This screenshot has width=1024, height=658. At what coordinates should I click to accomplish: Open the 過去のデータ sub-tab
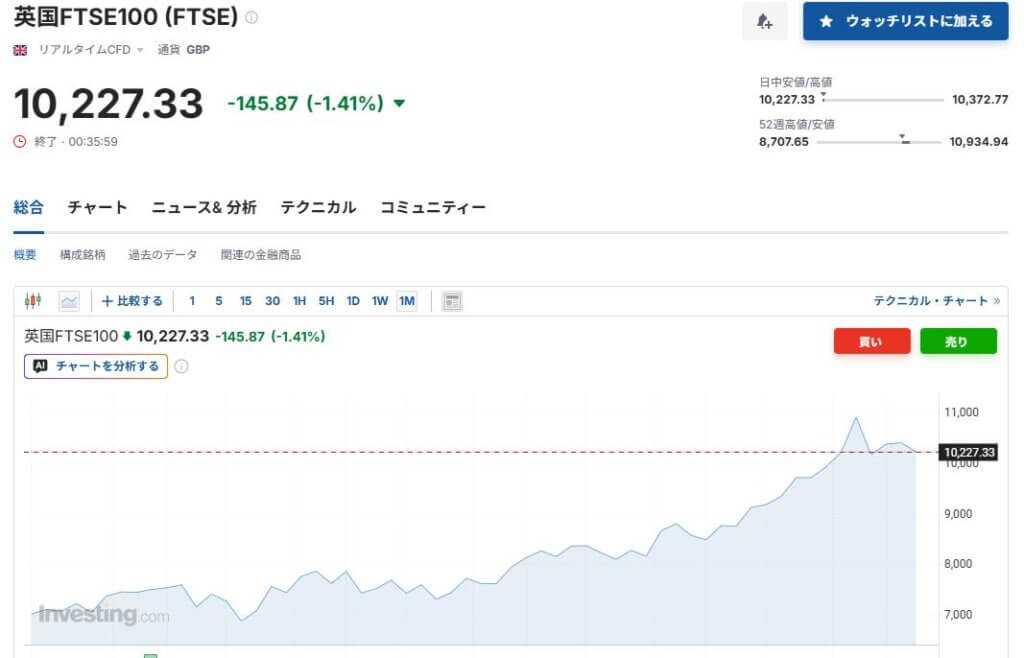(x=163, y=255)
